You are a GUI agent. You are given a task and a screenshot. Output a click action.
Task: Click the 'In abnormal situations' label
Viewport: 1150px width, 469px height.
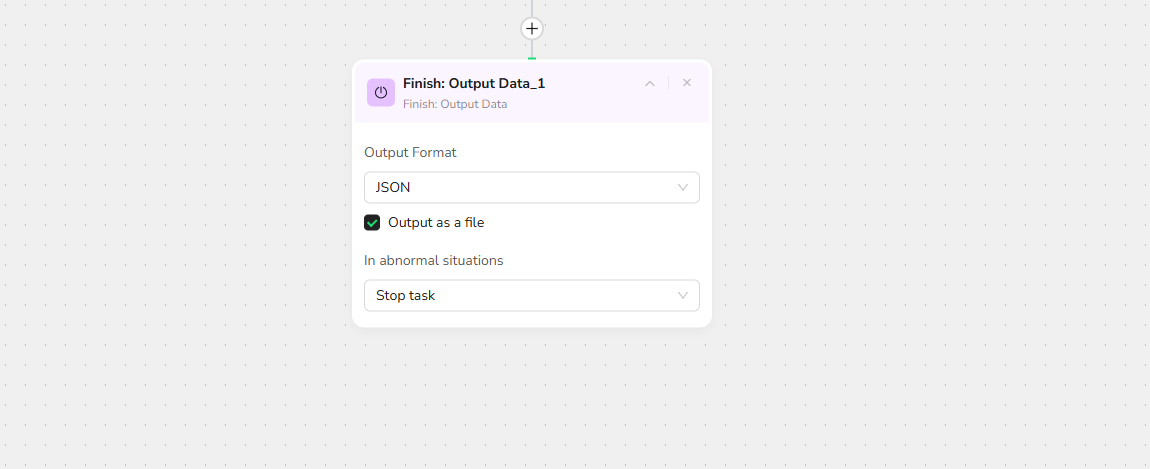click(x=433, y=261)
